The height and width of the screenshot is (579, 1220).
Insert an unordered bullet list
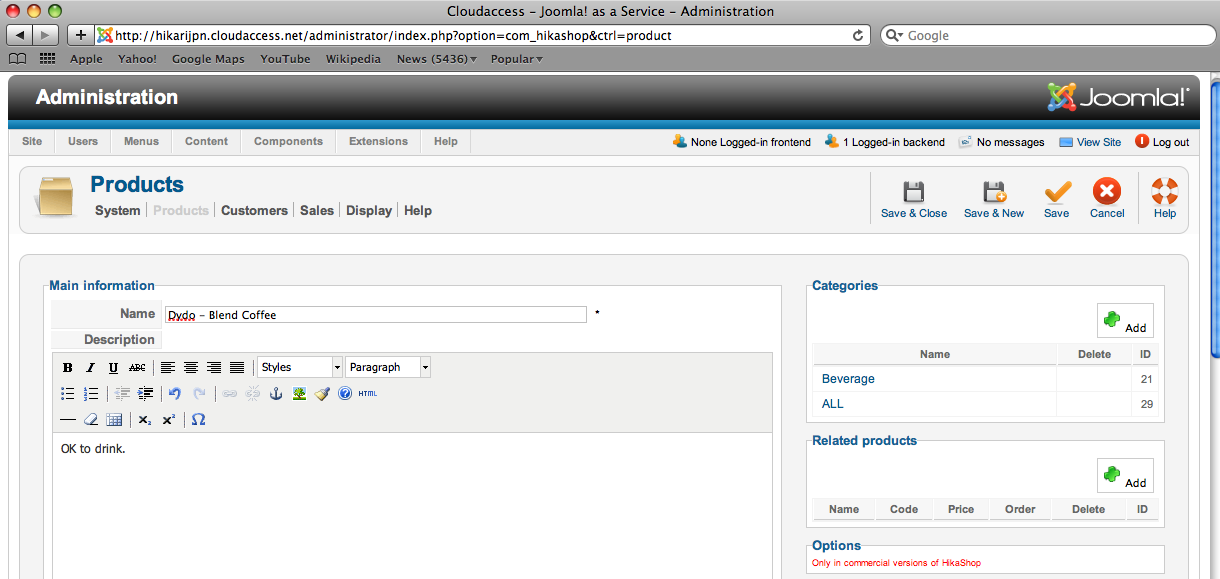[68, 393]
